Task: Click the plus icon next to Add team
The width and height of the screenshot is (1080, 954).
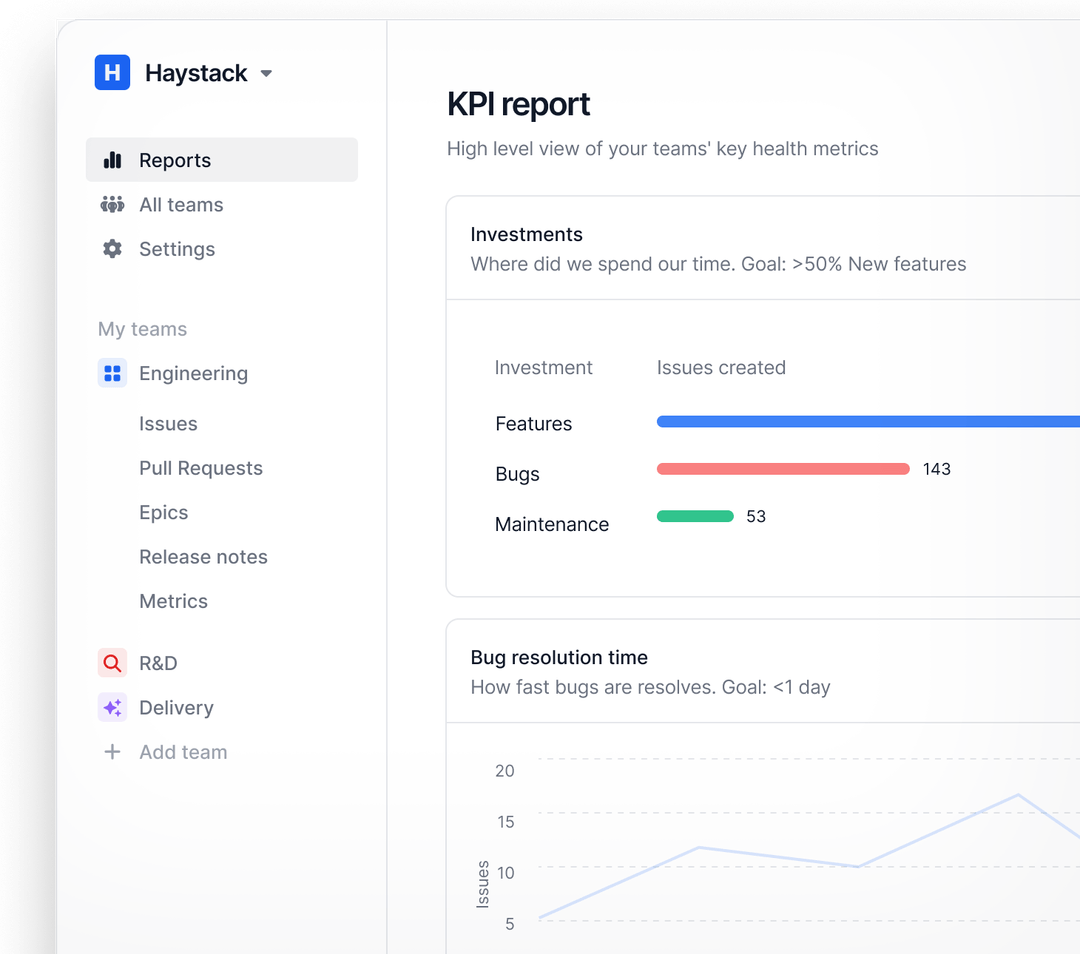Action: click(112, 752)
